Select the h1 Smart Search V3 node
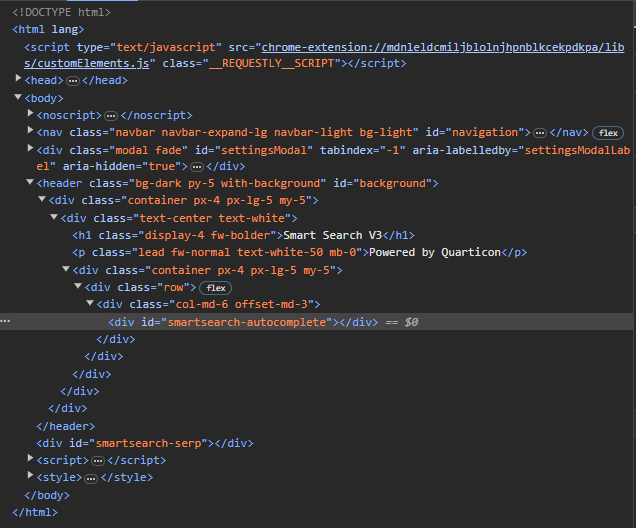 click(243, 235)
